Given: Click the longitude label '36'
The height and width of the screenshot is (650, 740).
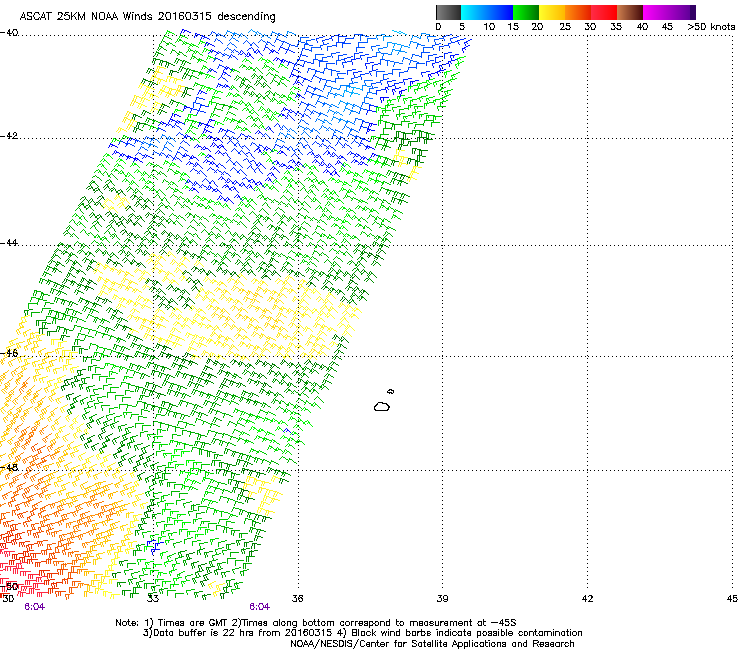Looking at the screenshot, I should click(297, 599).
